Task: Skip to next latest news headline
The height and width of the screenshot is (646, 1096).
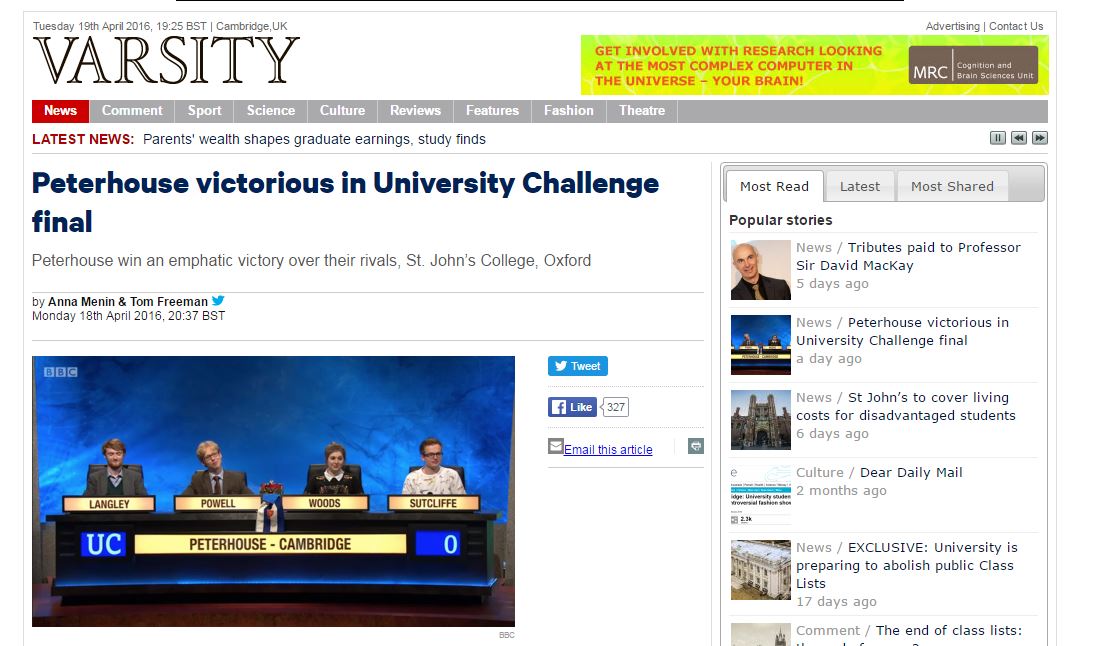Action: [1039, 138]
